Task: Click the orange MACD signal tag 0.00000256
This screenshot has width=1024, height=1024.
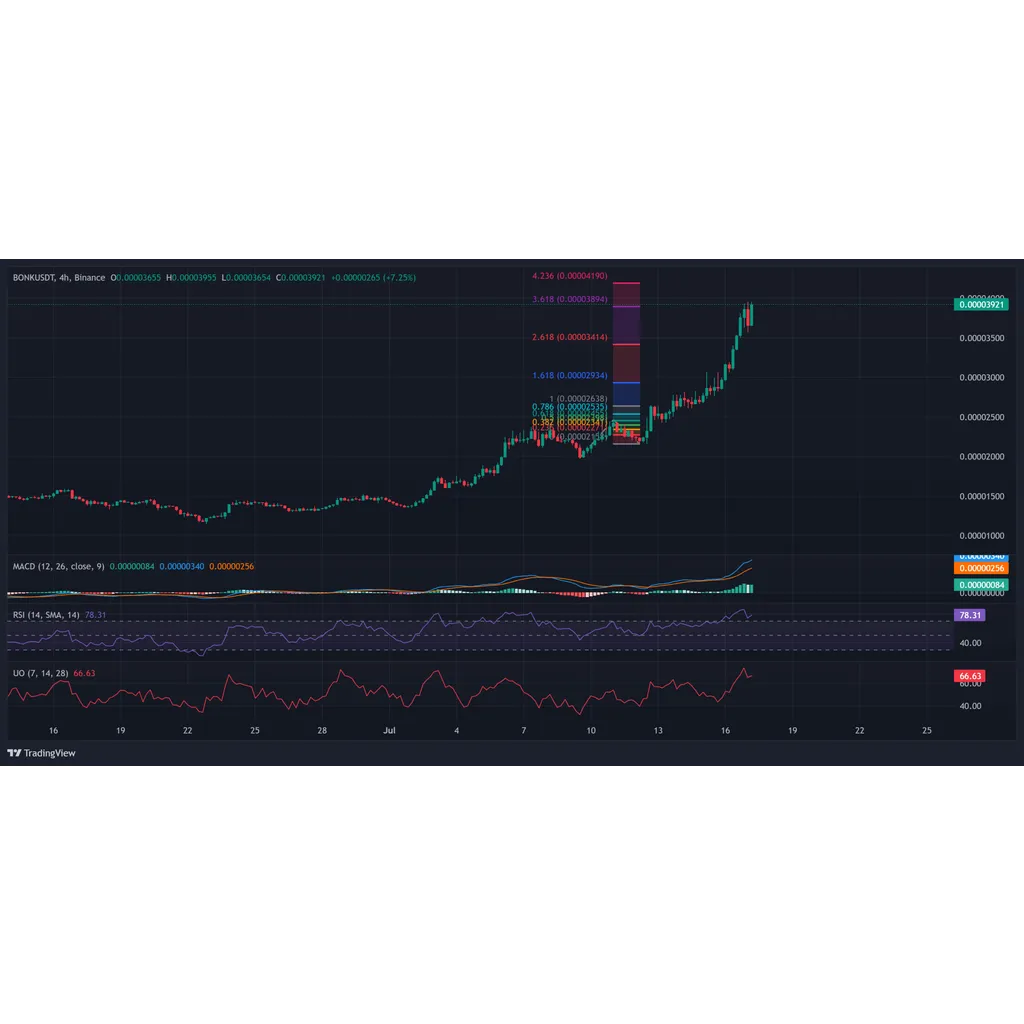Action: click(x=981, y=568)
